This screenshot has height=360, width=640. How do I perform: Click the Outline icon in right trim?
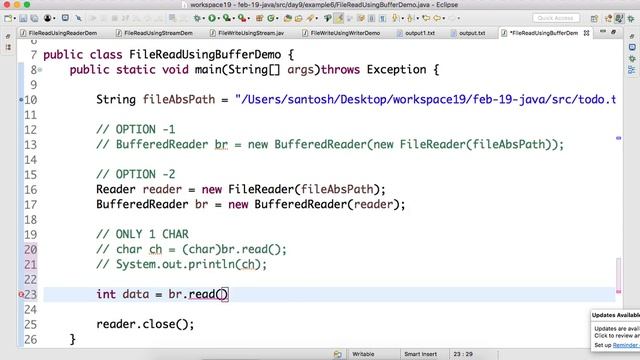(x=632, y=70)
